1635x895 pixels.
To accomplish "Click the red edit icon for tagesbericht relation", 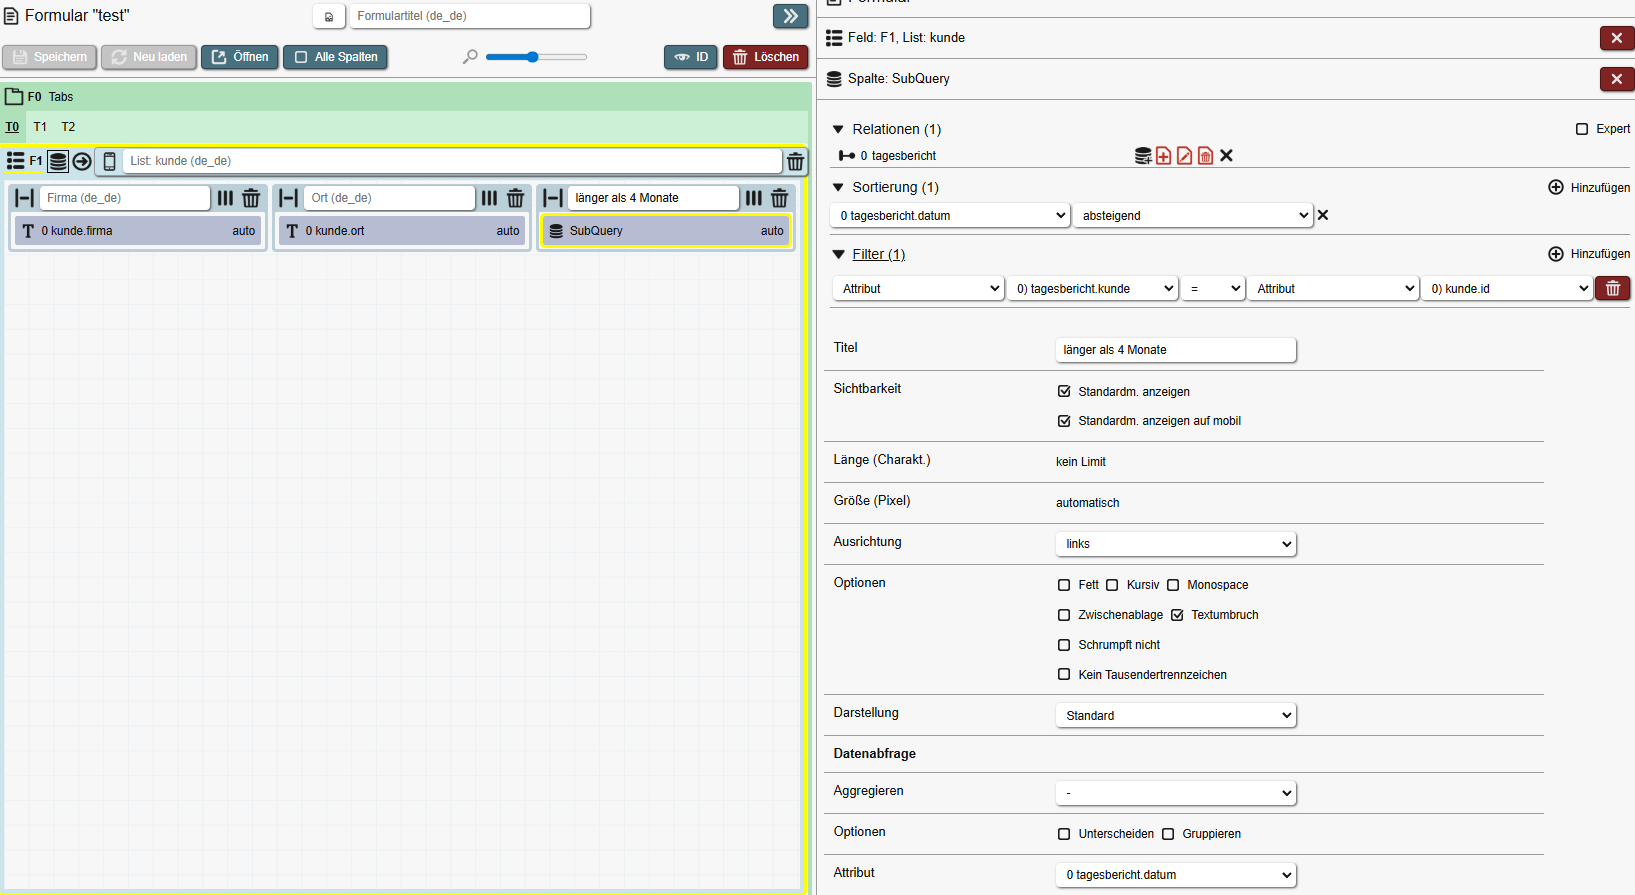I will [x=1184, y=156].
